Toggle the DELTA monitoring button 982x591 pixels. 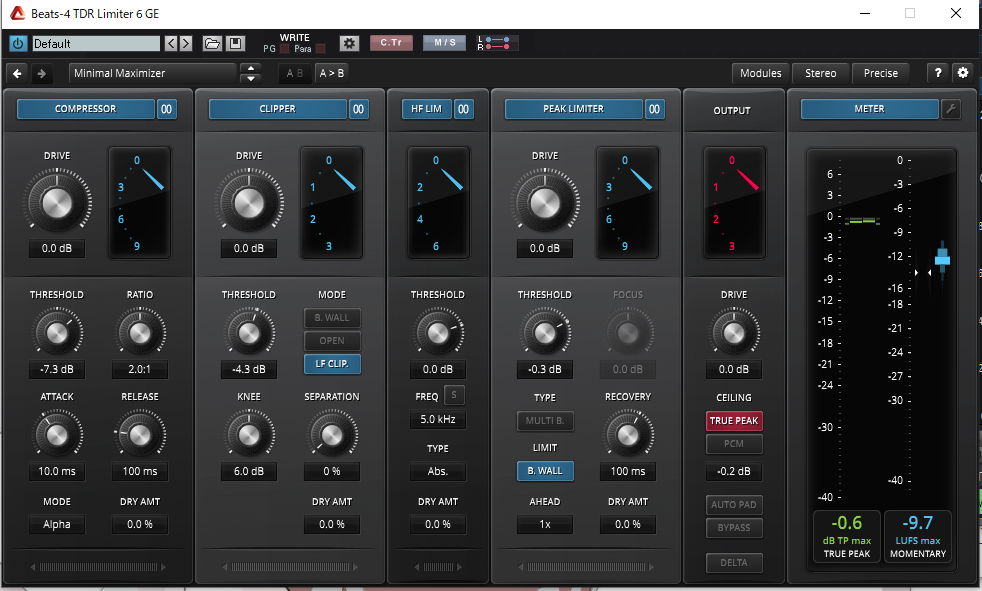pyautogui.click(x=734, y=563)
